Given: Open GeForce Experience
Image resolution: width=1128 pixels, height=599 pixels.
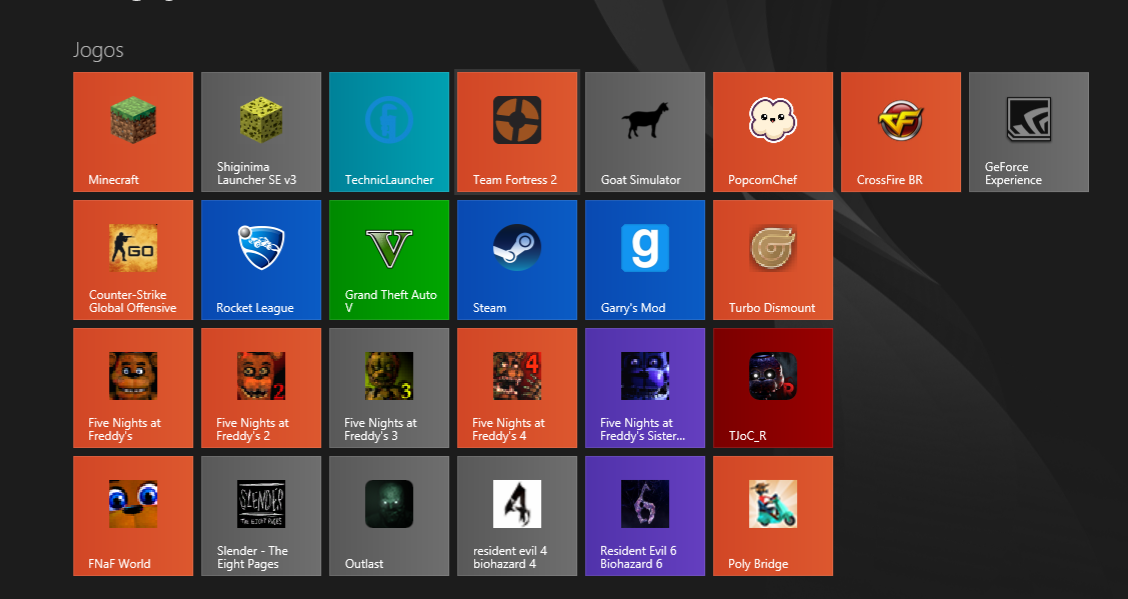Looking at the screenshot, I should [x=1029, y=132].
